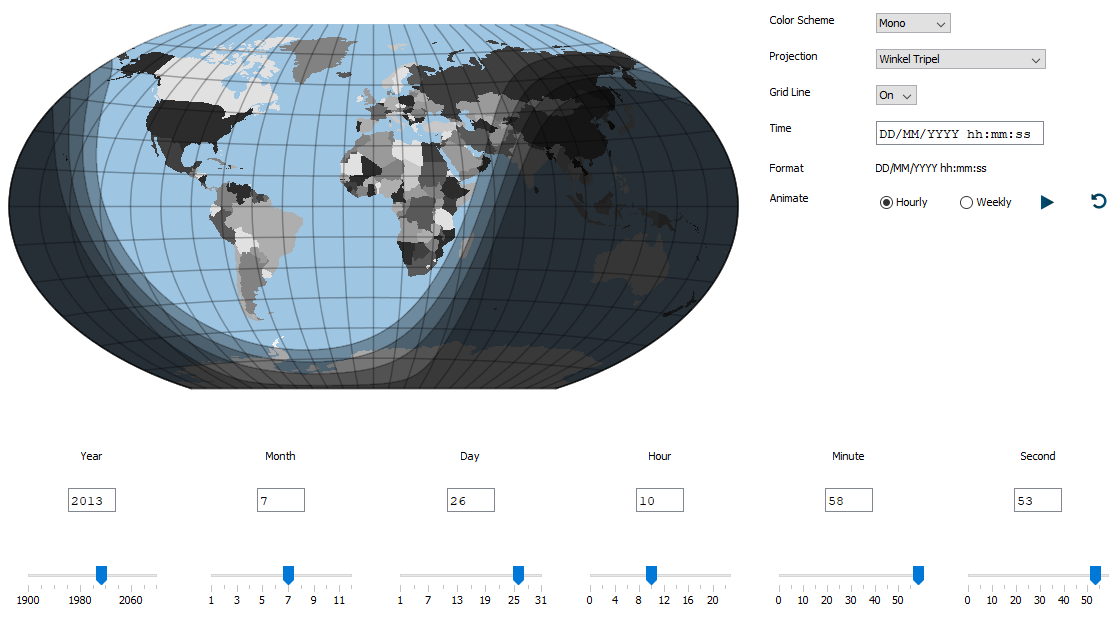
Task: Click the Day slider thumb
Action: click(x=519, y=575)
